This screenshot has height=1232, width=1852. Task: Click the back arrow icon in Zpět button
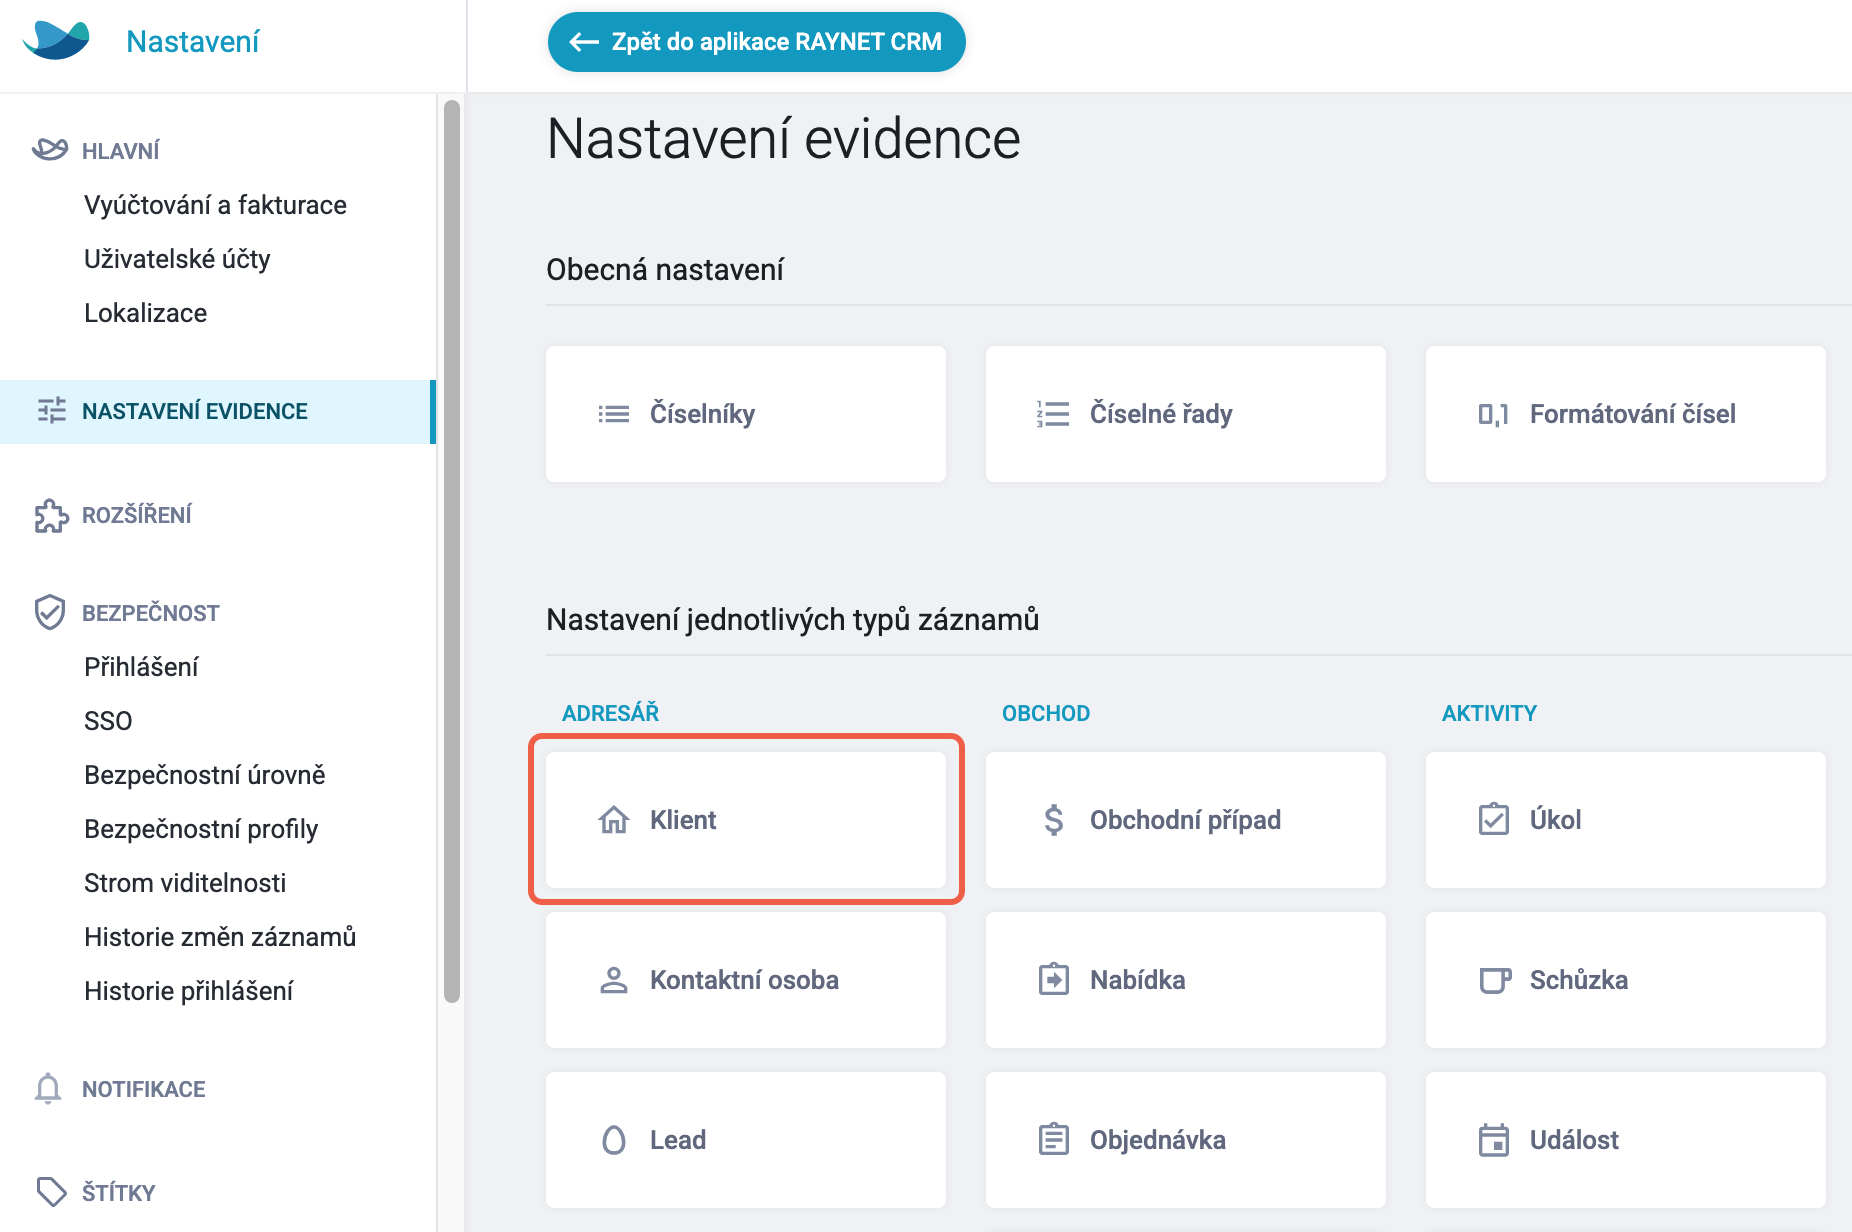pyautogui.click(x=584, y=42)
